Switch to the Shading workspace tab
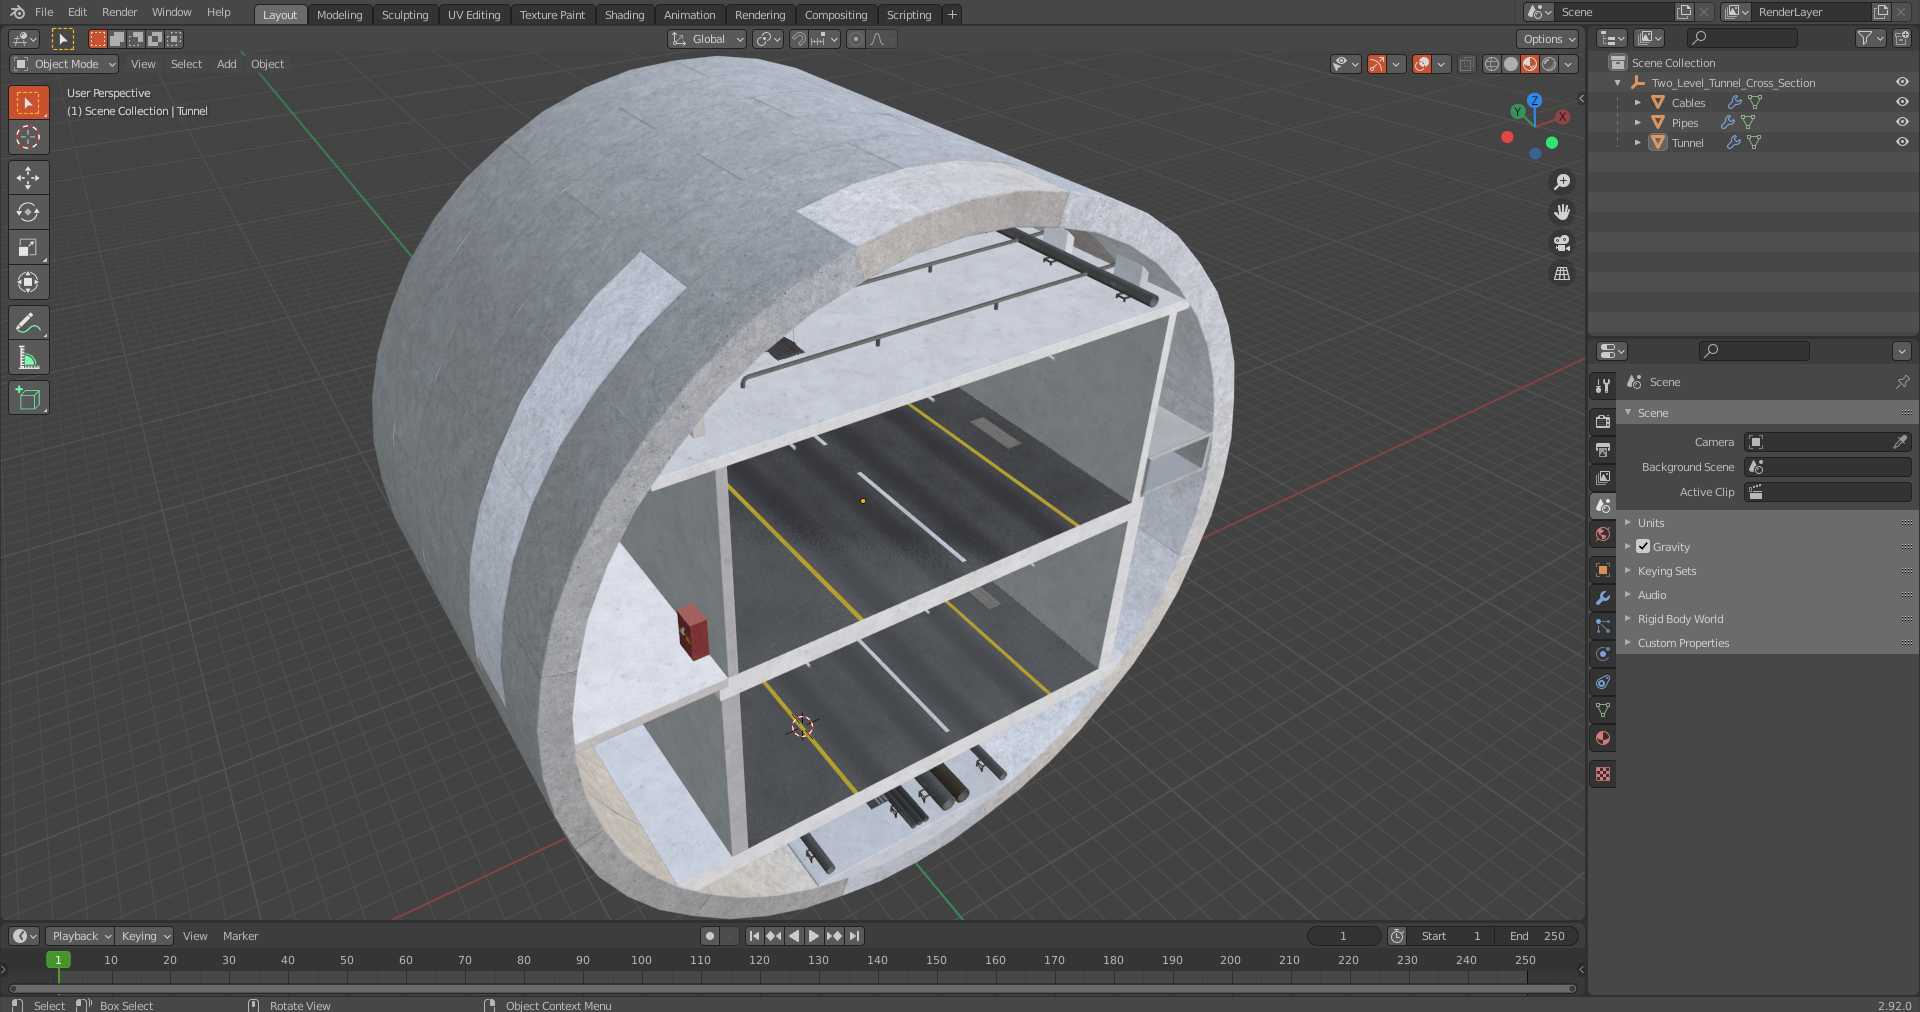This screenshot has width=1920, height=1012. click(624, 15)
